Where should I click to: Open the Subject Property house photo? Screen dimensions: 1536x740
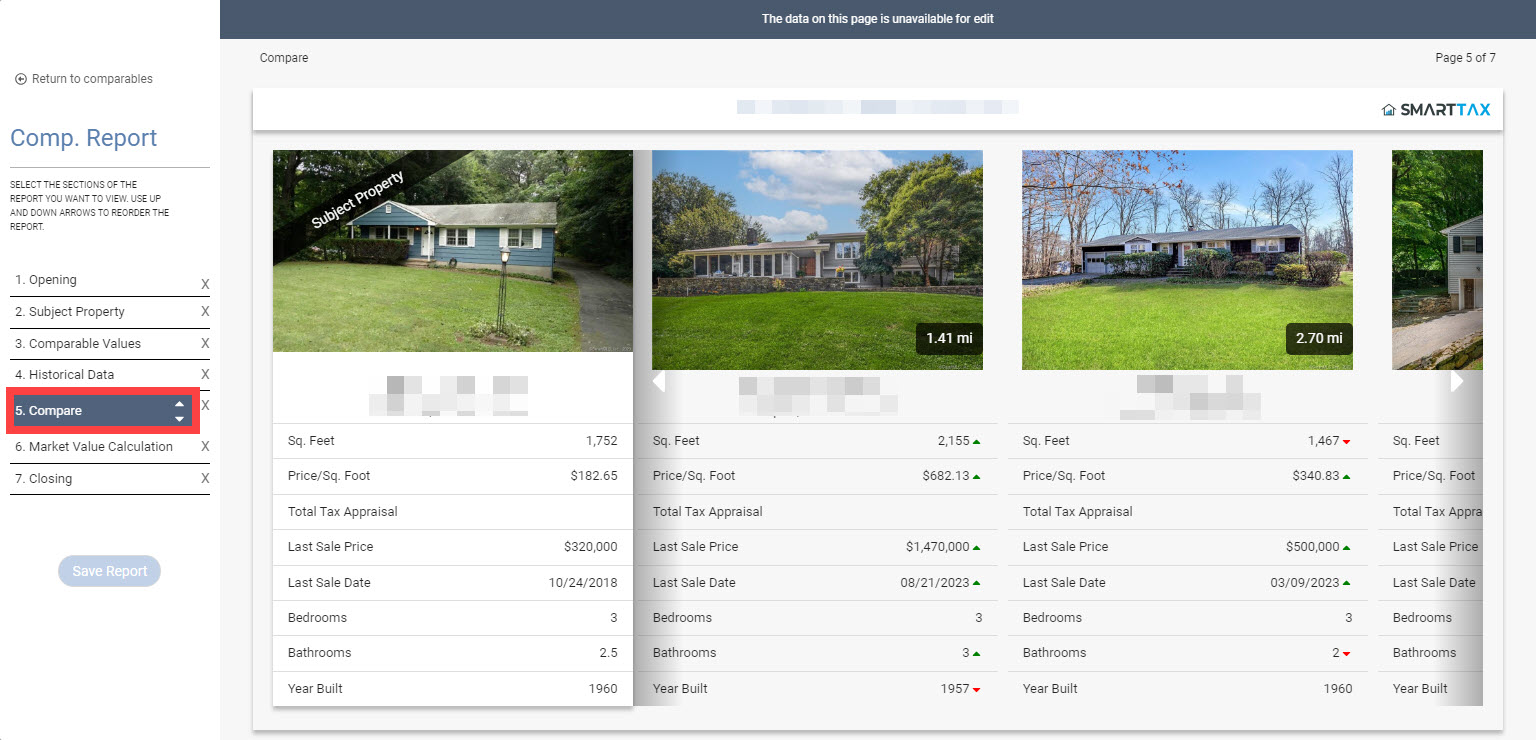coord(453,251)
